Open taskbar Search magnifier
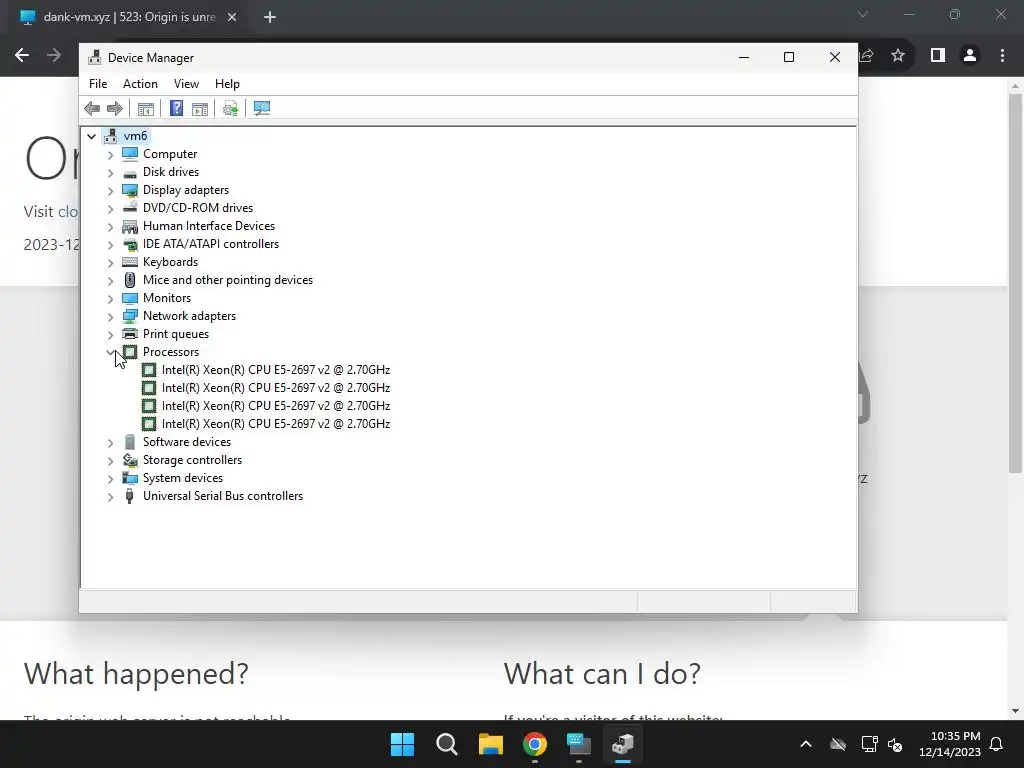This screenshot has height=768, width=1024. point(447,744)
